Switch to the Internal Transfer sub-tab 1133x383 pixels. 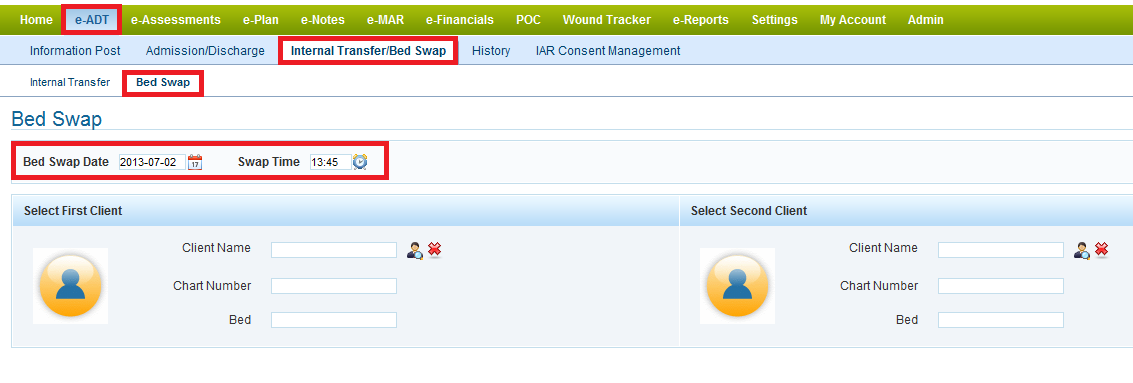[70, 82]
